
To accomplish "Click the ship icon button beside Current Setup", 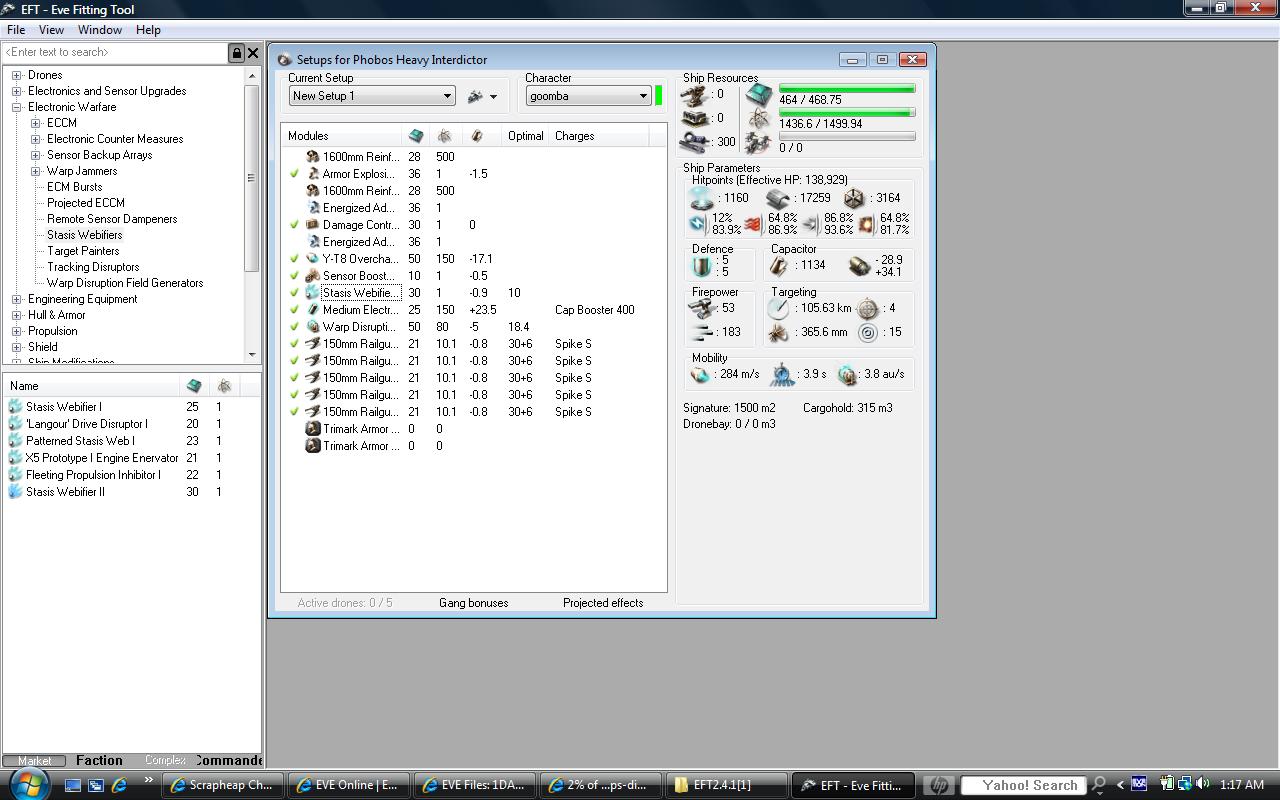I will click(475, 96).
